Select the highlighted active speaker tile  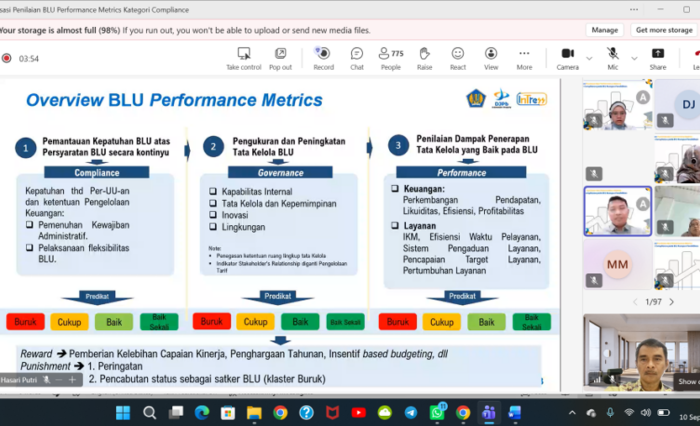(x=618, y=211)
